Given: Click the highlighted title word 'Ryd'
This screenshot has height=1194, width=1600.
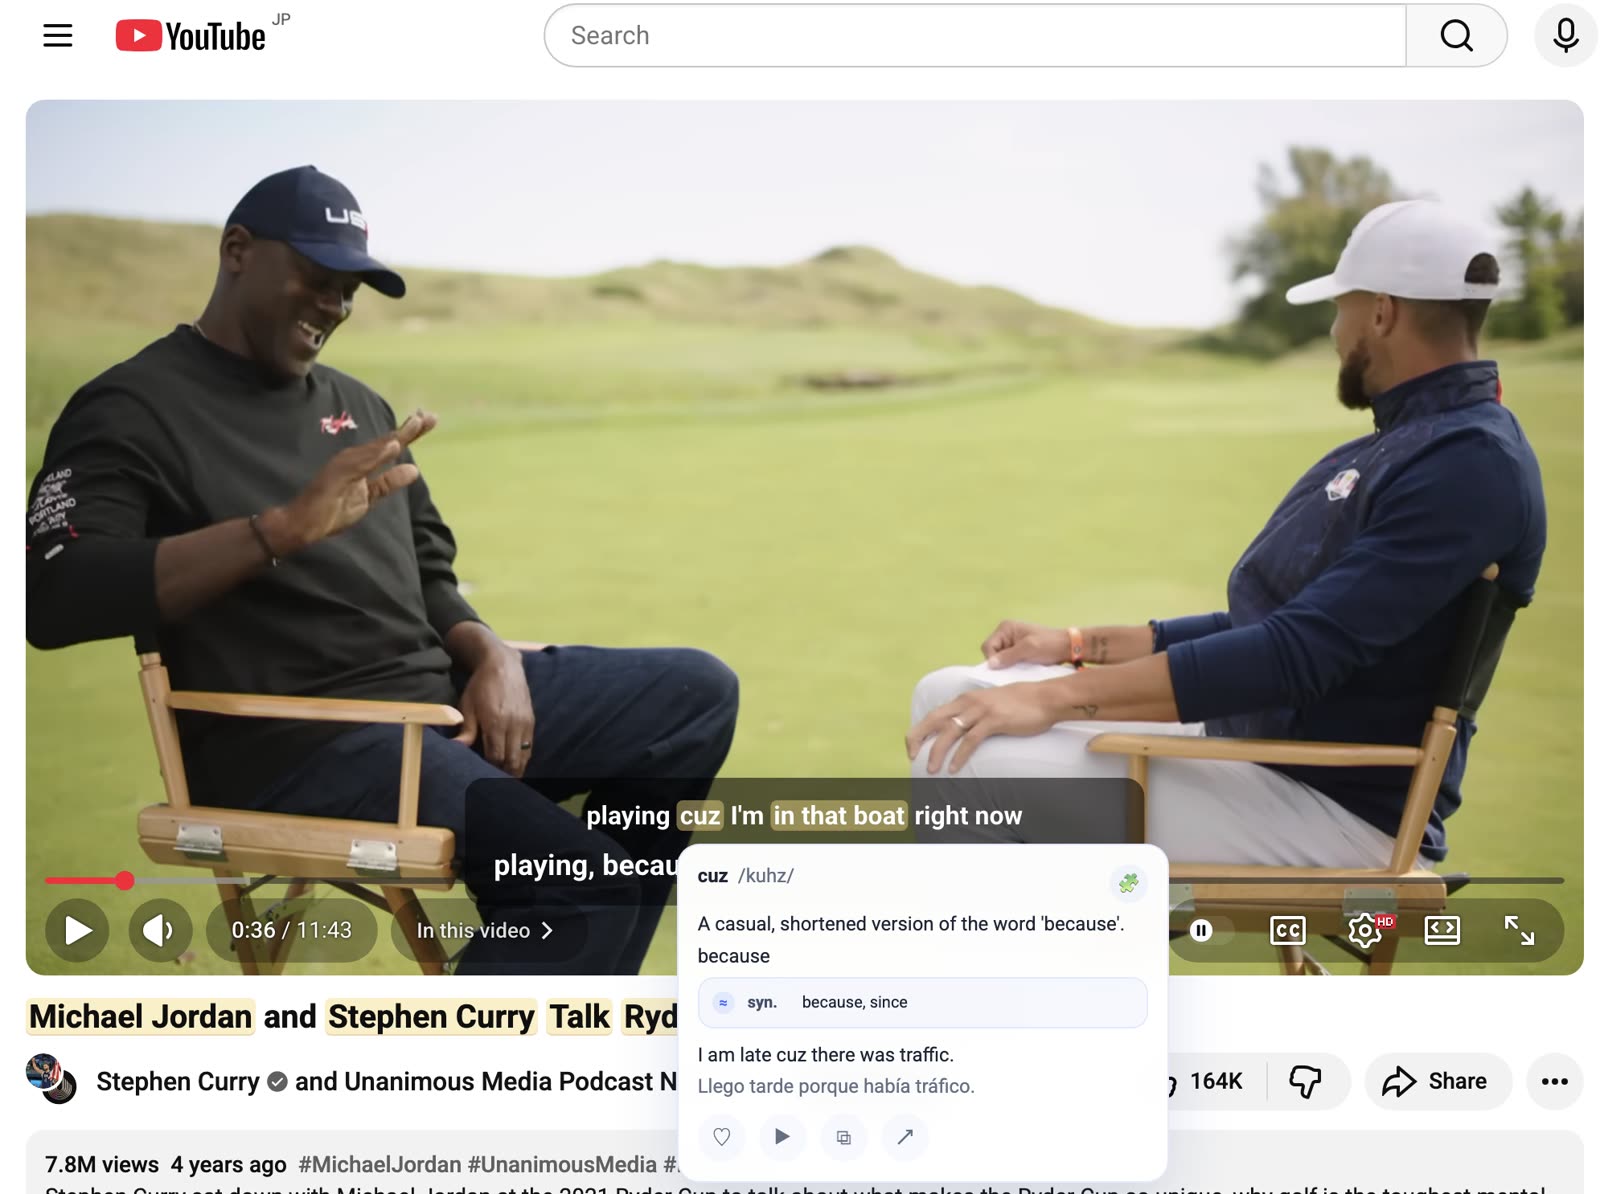Looking at the screenshot, I should (649, 1017).
